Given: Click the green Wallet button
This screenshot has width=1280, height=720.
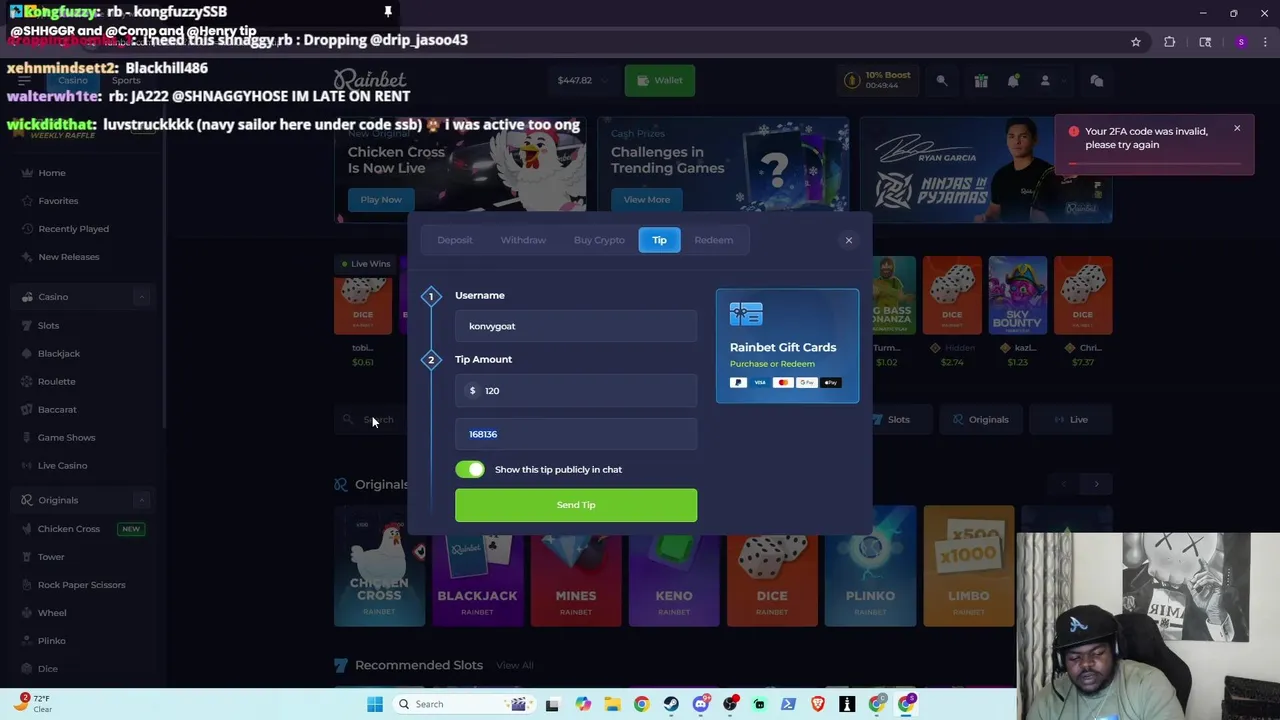Looking at the screenshot, I should 660,80.
